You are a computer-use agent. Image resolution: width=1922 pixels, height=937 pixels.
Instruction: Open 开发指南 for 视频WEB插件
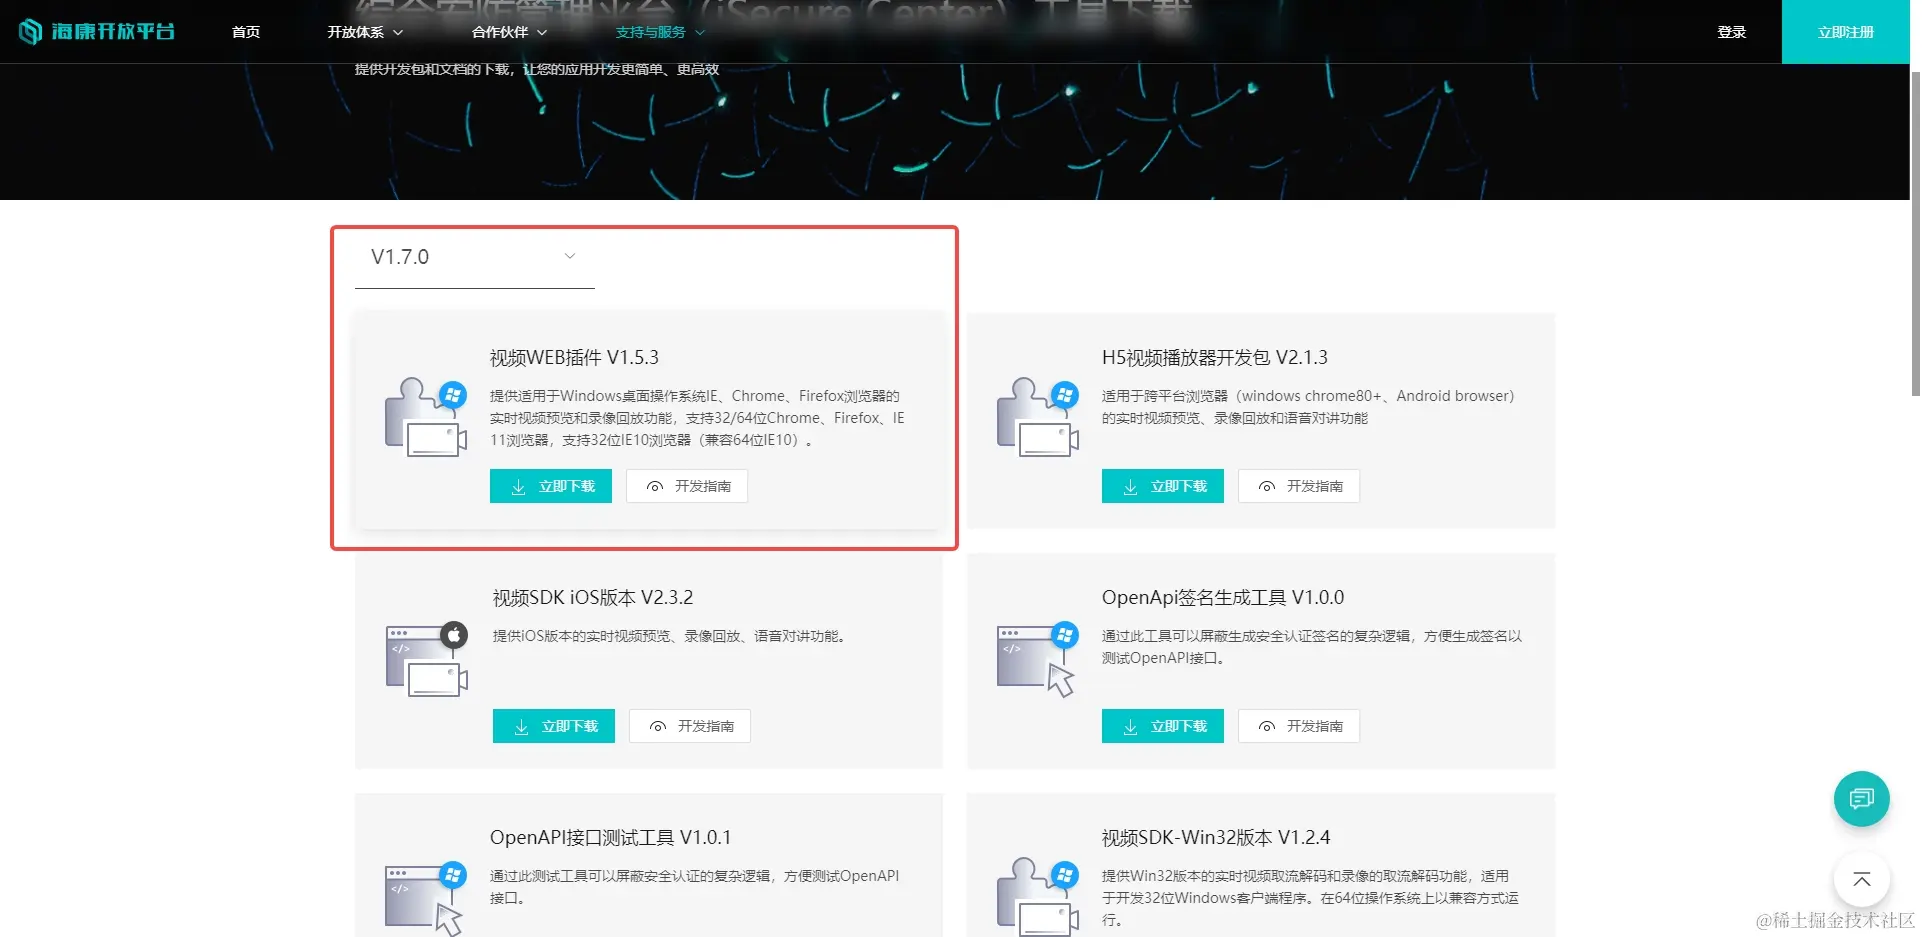(x=687, y=486)
